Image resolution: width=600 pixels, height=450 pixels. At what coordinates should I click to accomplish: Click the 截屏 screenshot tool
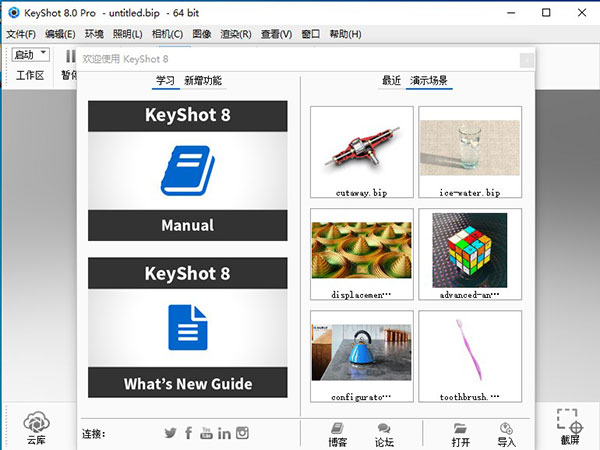(x=570, y=427)
